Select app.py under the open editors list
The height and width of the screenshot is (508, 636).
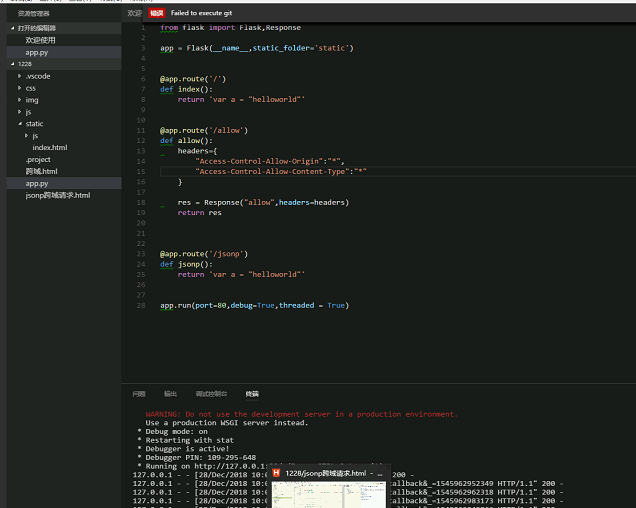[37, 52]
